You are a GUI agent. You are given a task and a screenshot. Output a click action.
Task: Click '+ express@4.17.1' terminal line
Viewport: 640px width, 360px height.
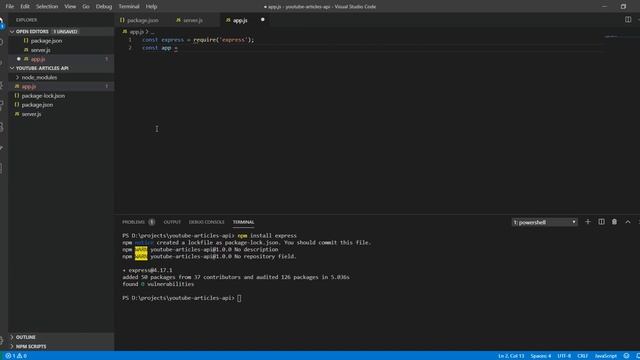pyautogui.click(x=147, y=270)
